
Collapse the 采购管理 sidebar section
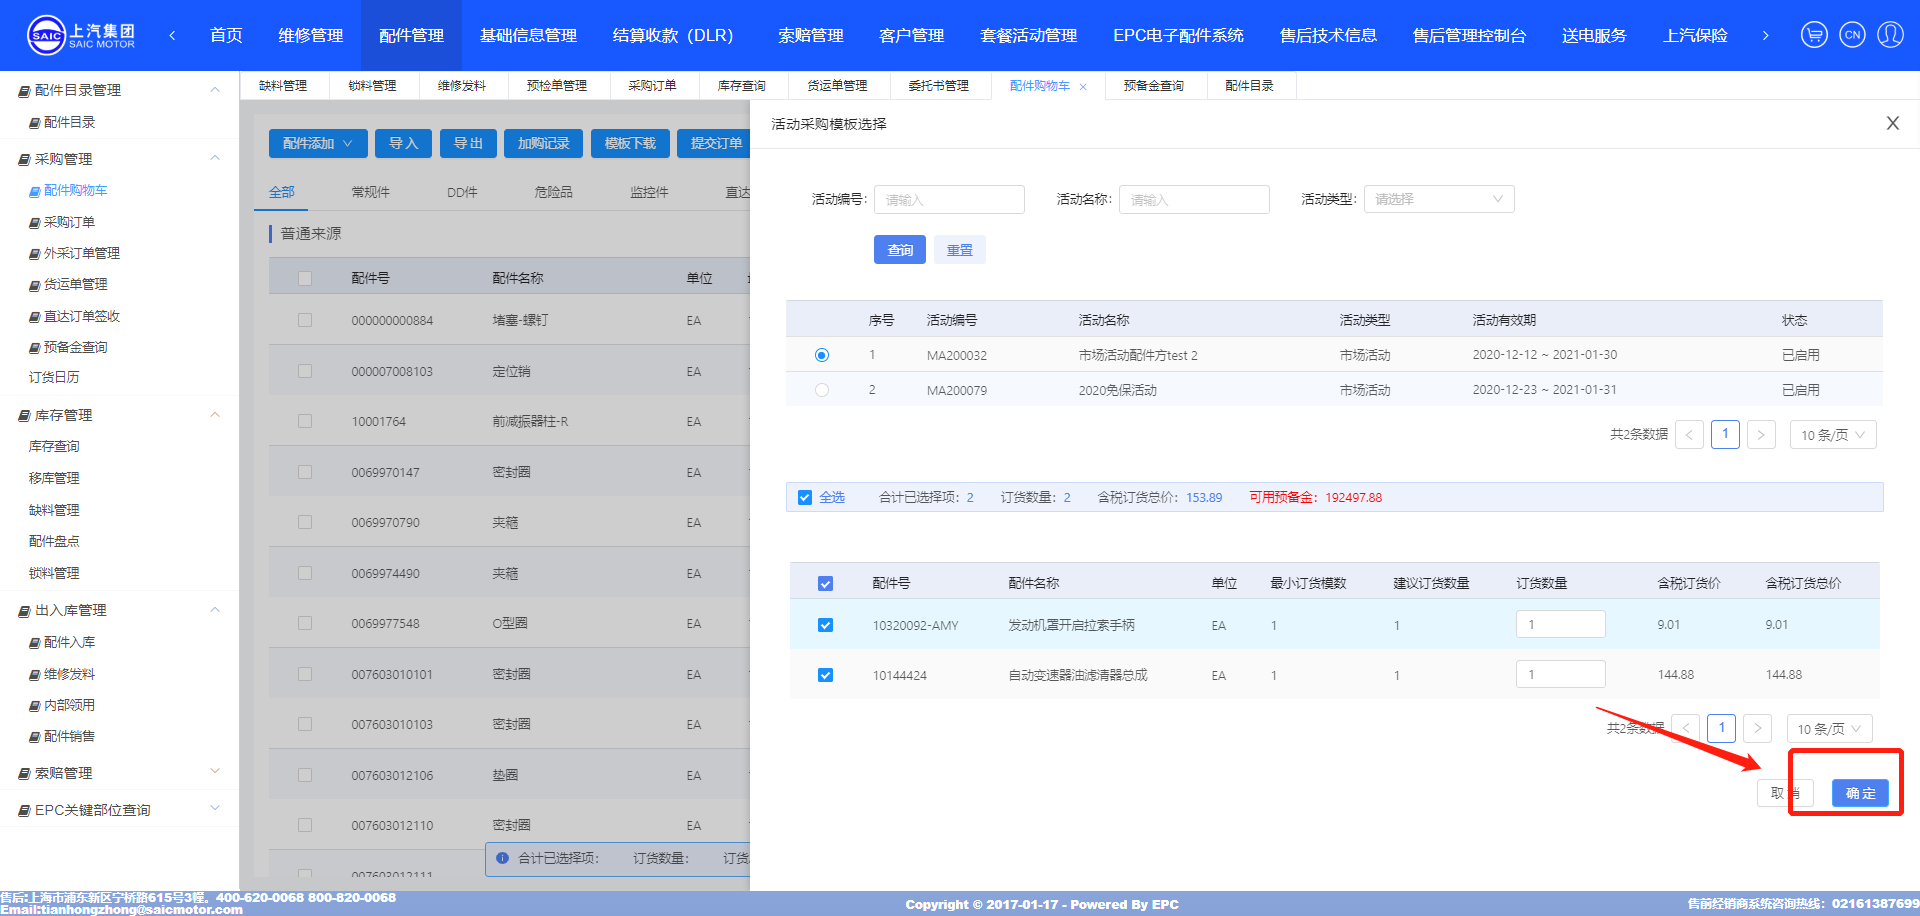(214, 158)
